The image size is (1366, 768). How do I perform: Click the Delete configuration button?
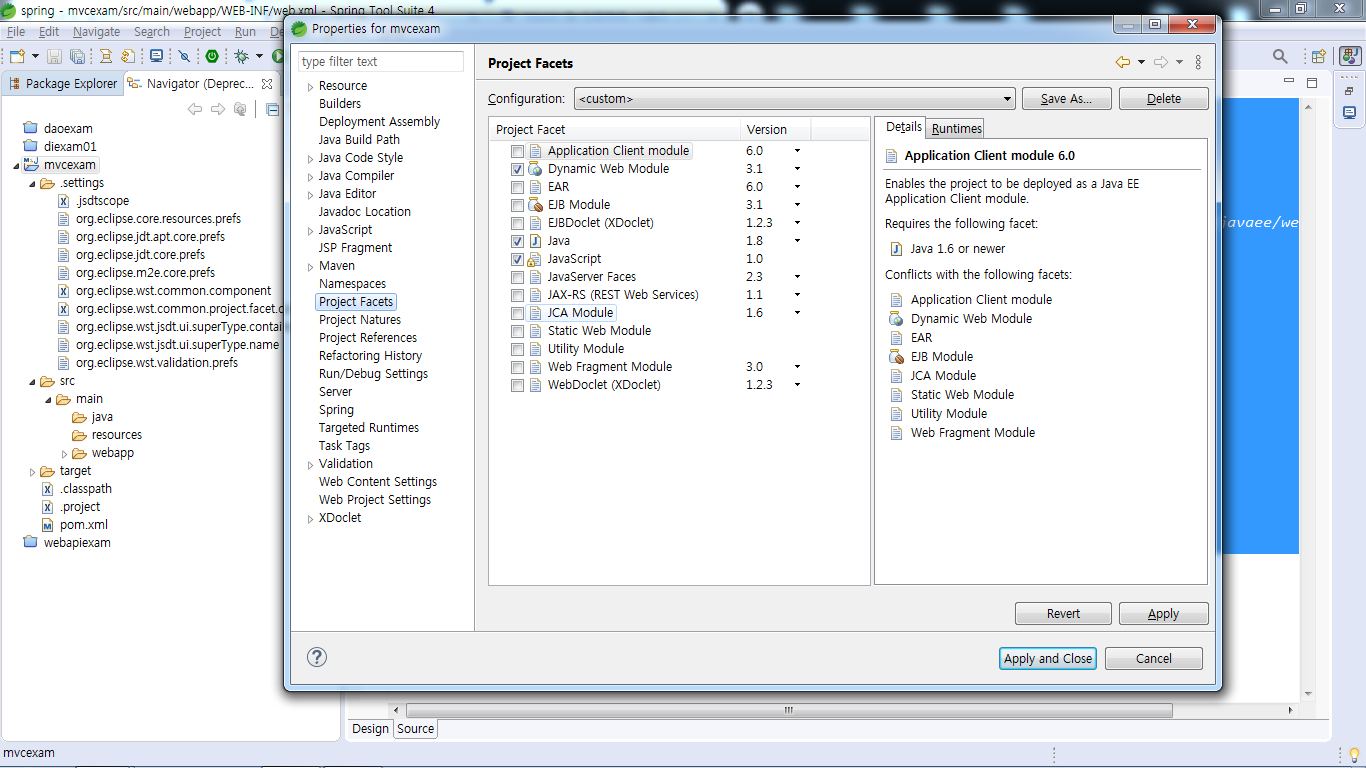click(x=1164, y=99)
